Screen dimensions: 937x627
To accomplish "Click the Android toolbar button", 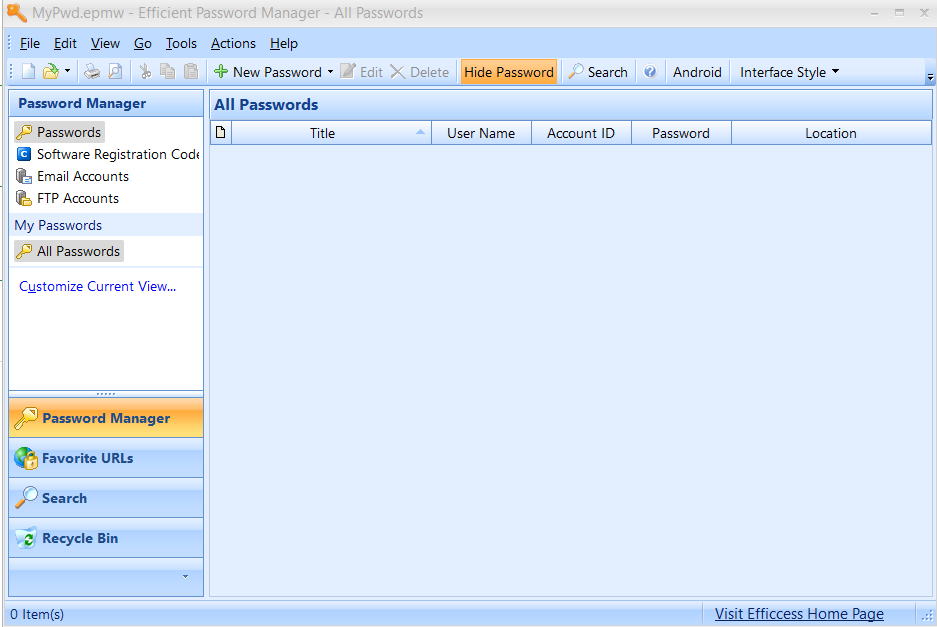I will [x=697, y=72].
